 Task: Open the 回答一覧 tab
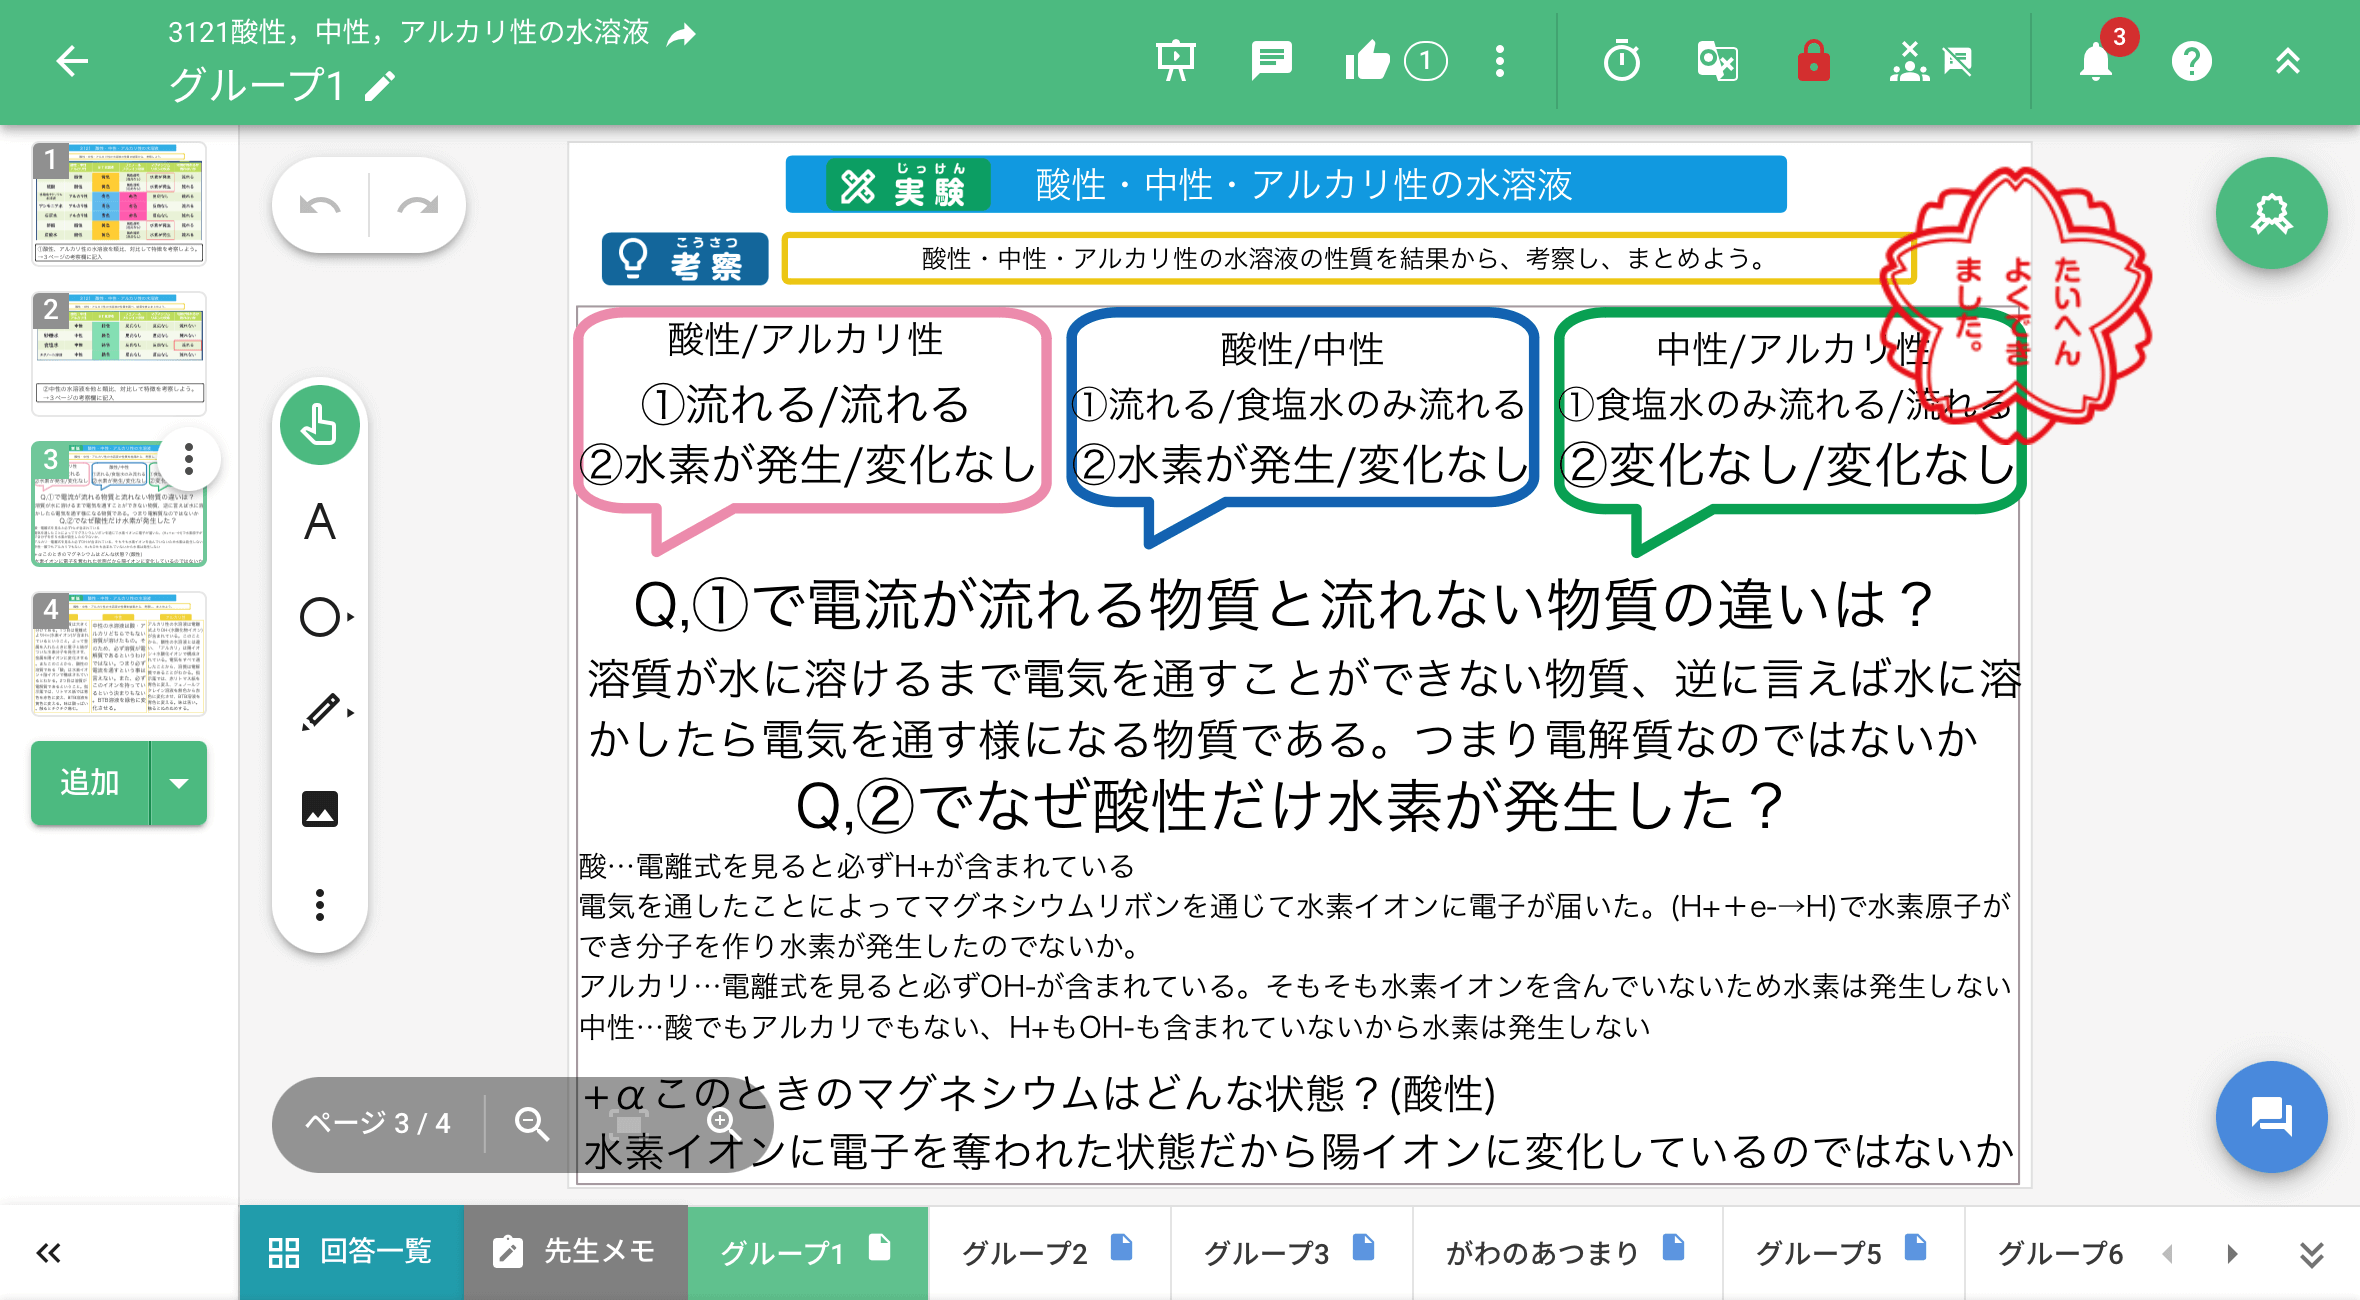click(351, 1253)
